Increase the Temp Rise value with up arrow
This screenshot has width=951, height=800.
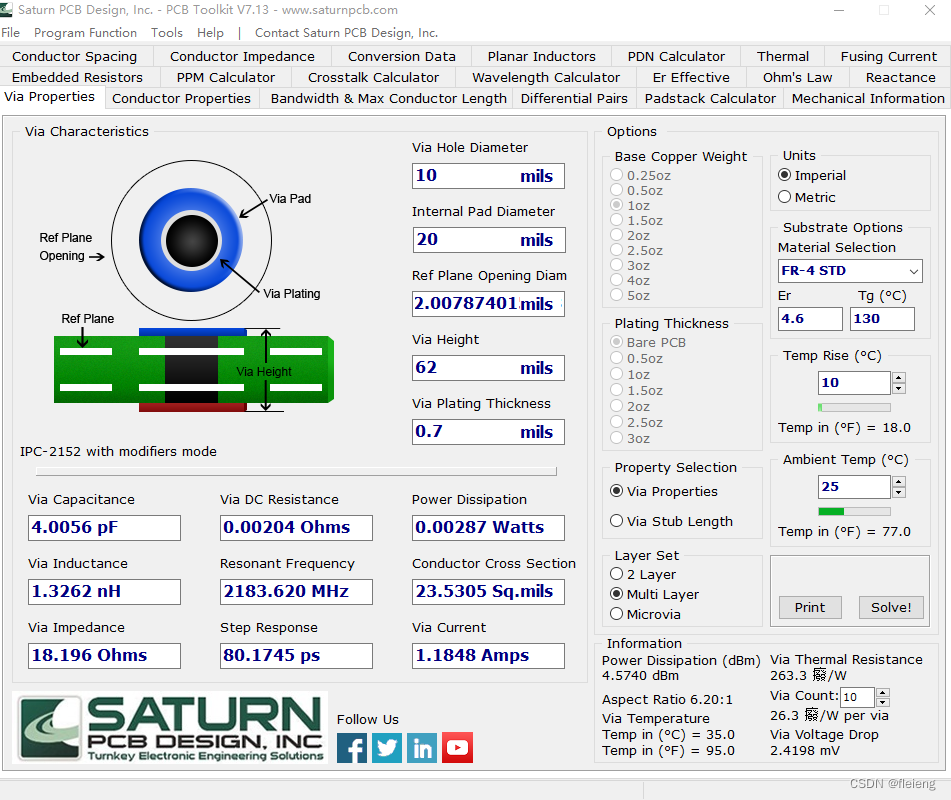[x=899, y=378]
